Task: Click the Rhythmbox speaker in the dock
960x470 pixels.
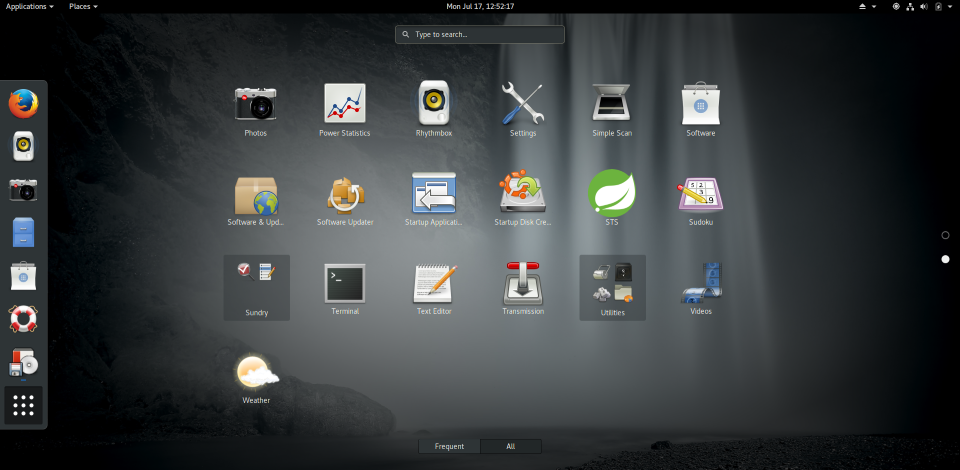Action: click(x=23, y=146)
